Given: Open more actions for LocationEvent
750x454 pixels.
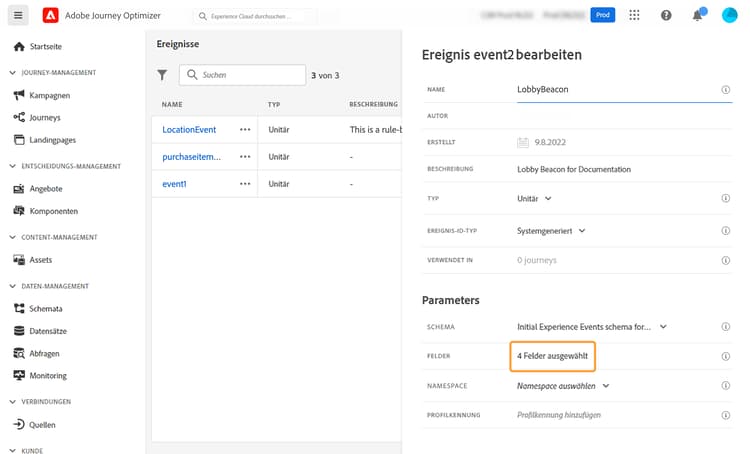Looking at the screenshot, I should [x=244, y=130].
